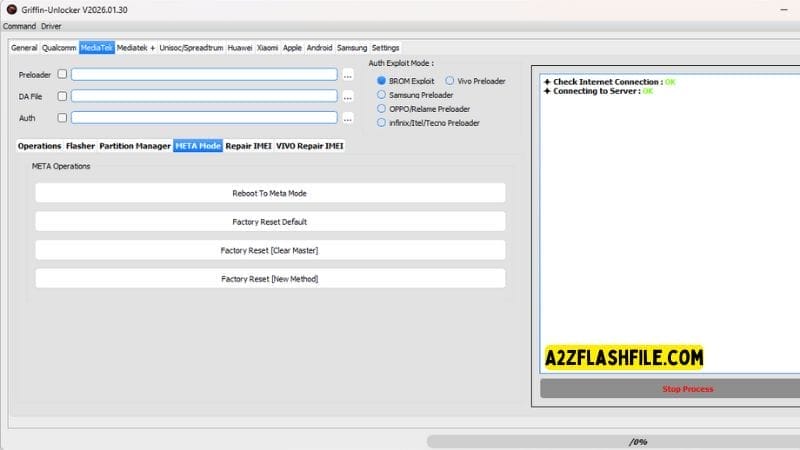Click the Factory Reset Default button
This screenshot has height=450, width=800.
270,222
